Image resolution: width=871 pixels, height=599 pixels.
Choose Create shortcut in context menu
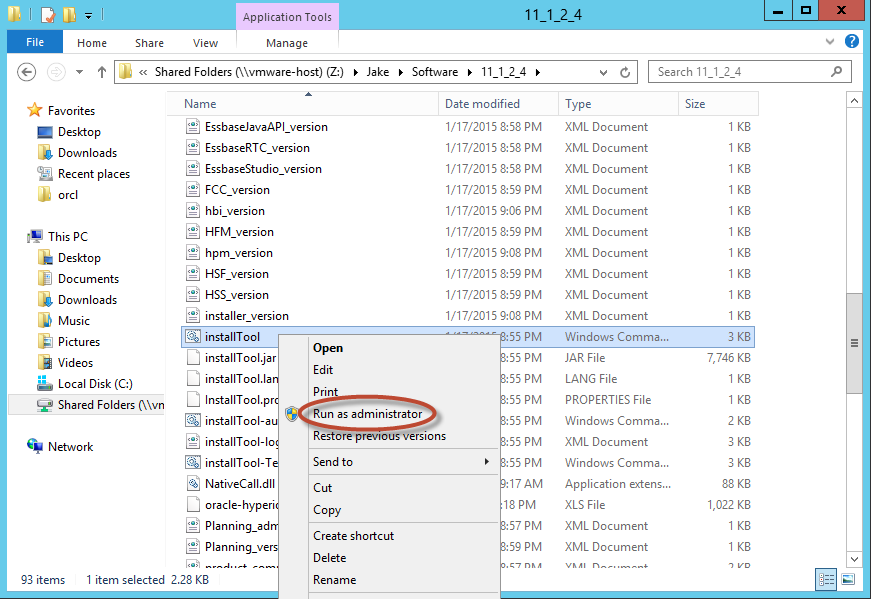coord(353,536)
